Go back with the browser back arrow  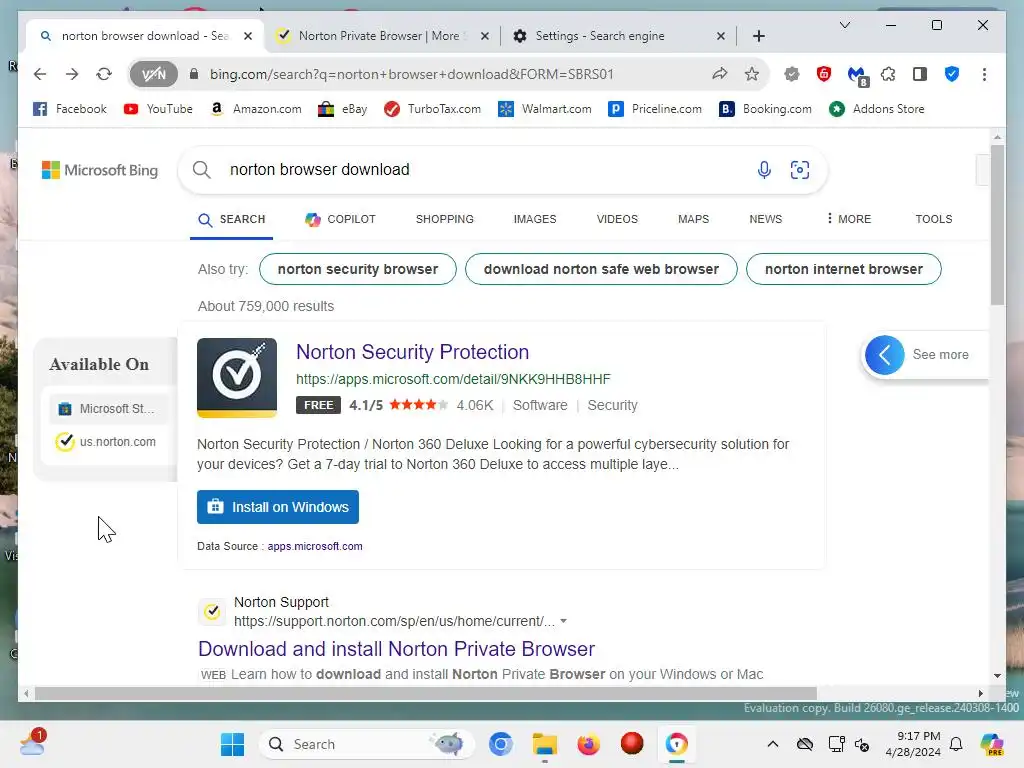40,74
